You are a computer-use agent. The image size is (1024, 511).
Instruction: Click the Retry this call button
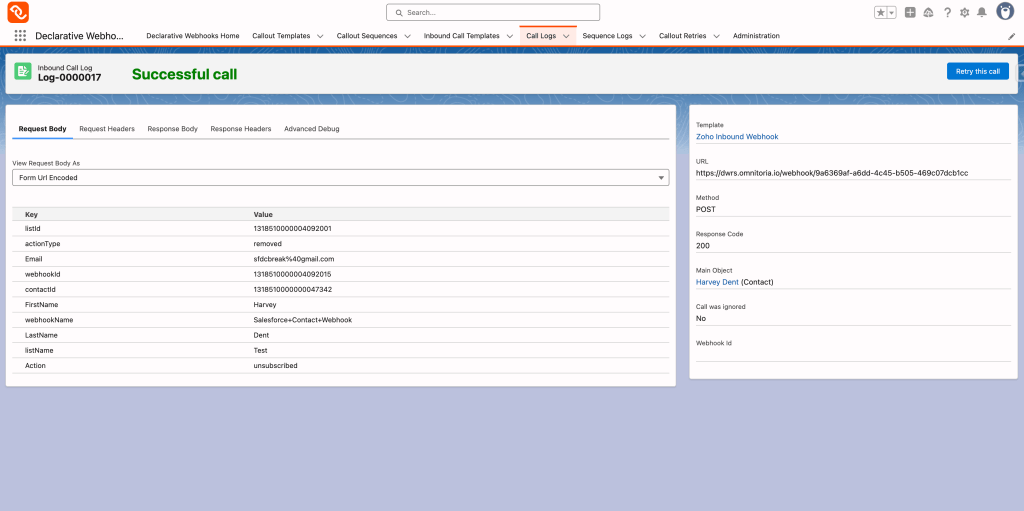978,71
